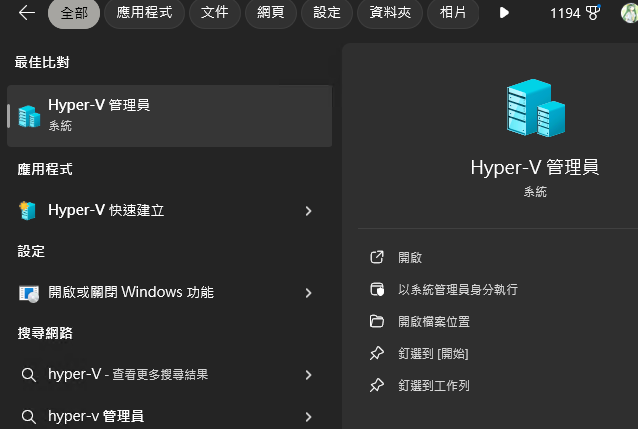This screenshot has height=429, width=638.
Task: Click the folder icon beside 開啟檔案位置
Action: 377,321
